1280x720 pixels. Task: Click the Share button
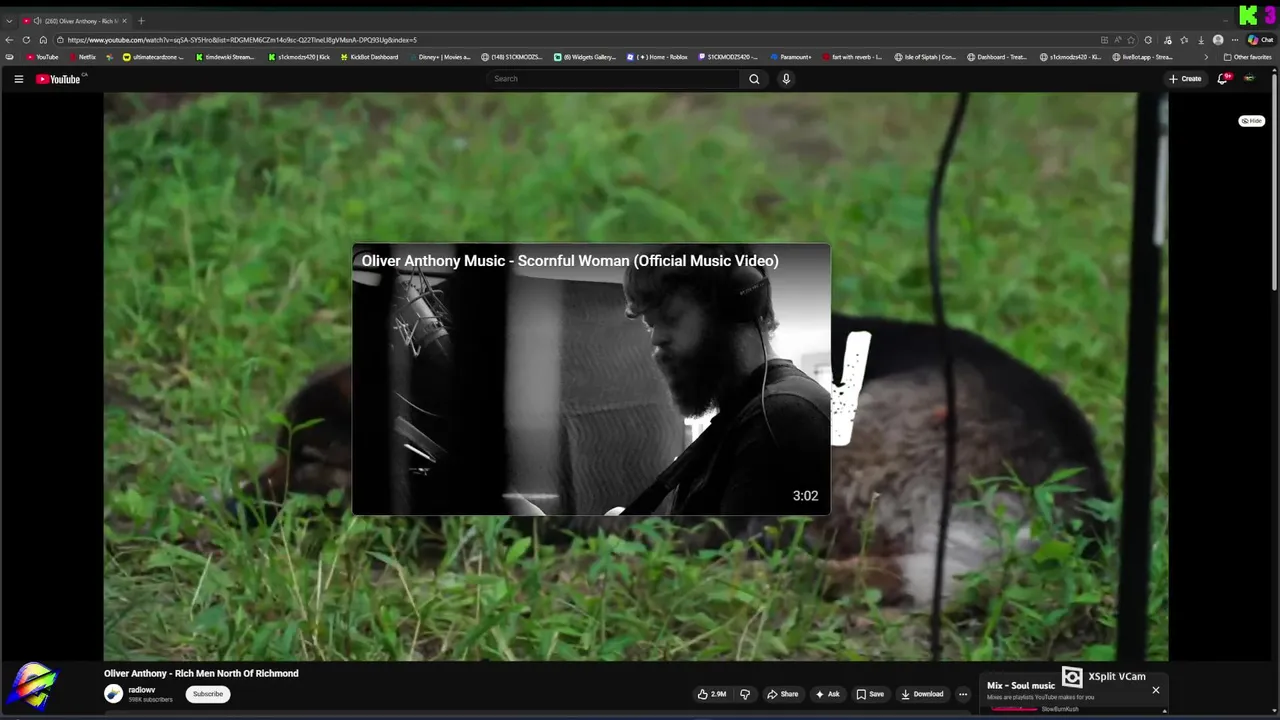tap(782, 694)
